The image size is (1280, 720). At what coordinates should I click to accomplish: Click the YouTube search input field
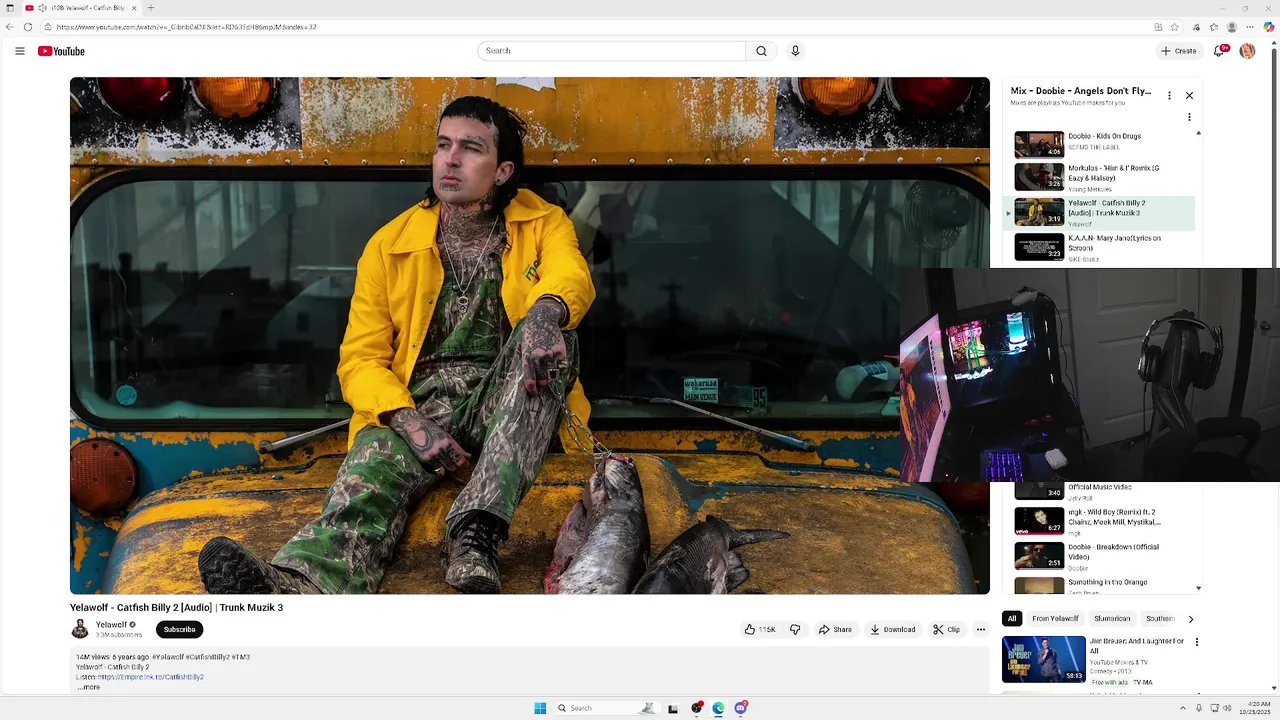[x=612, y=51]
